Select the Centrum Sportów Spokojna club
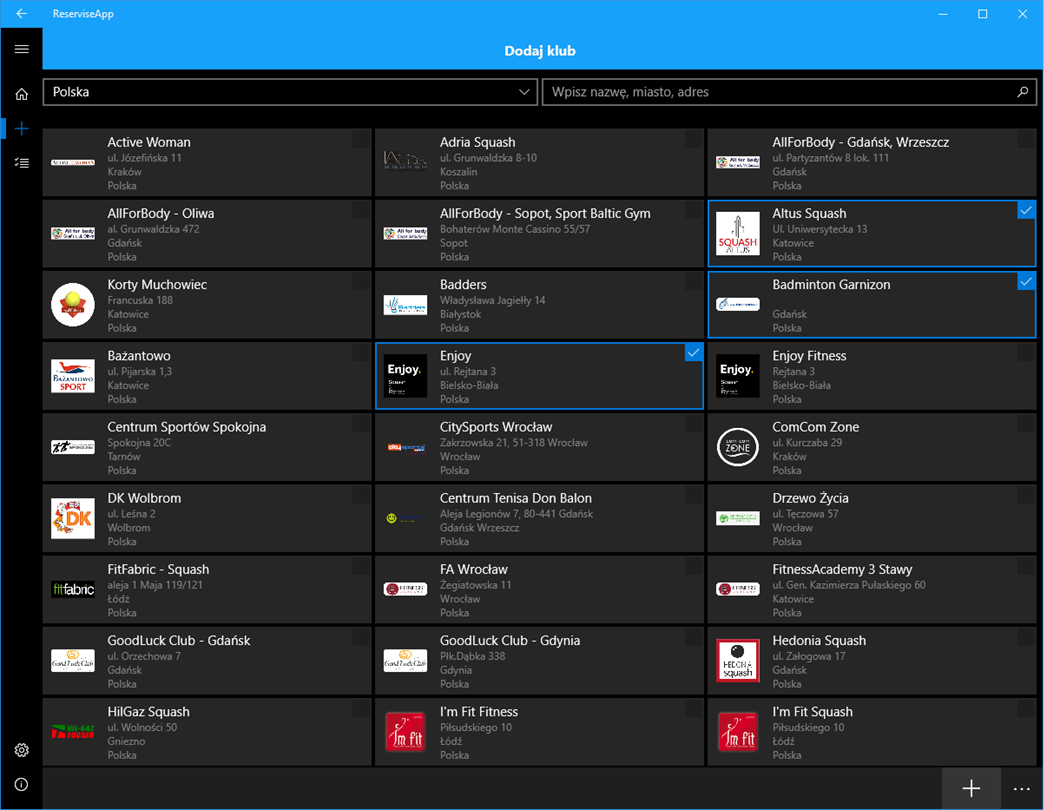1044x810 pixels. [x=207, y=447]
